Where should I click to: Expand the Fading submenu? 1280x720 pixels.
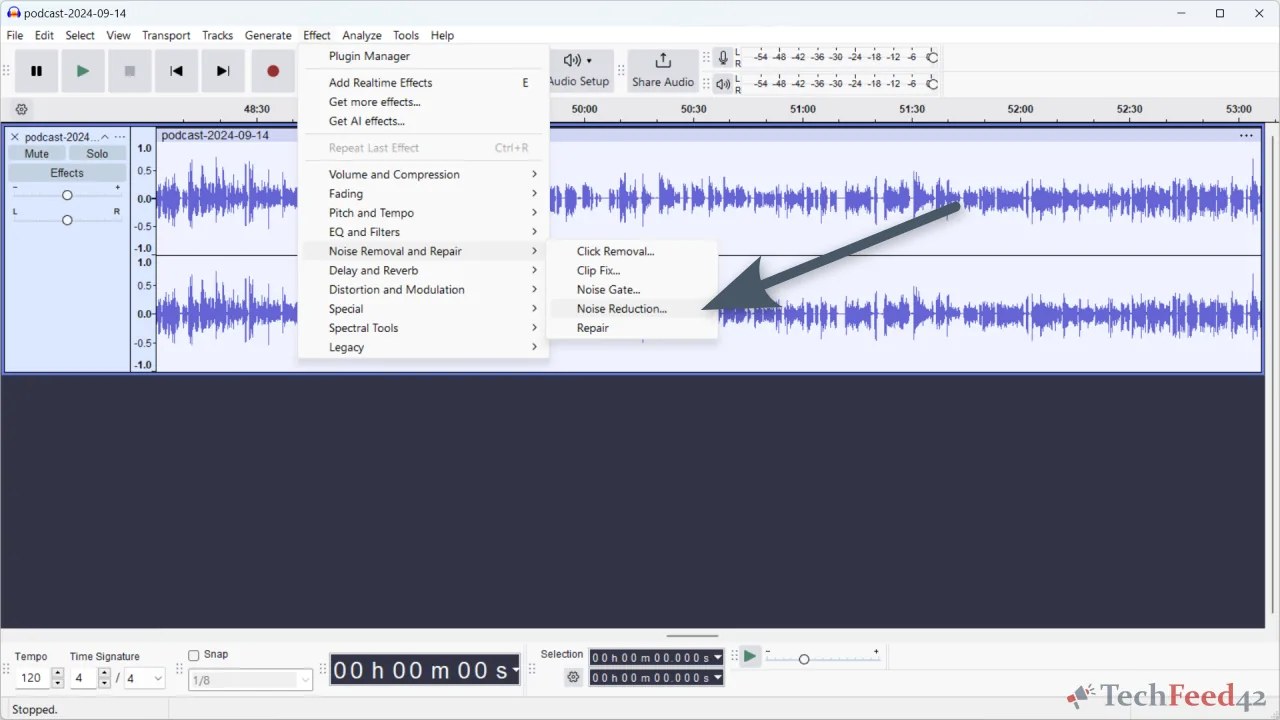click(x=423, y=194)
